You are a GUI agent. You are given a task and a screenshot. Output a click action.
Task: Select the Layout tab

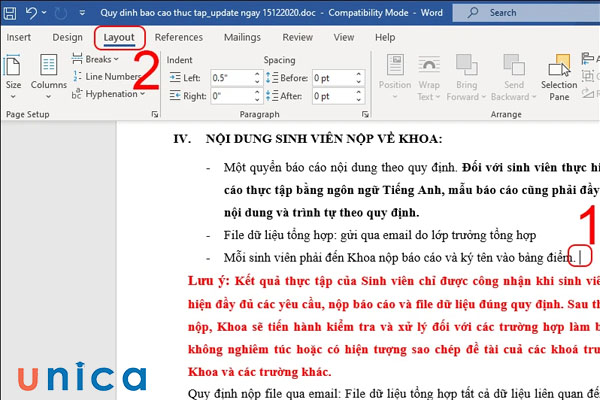119,38
